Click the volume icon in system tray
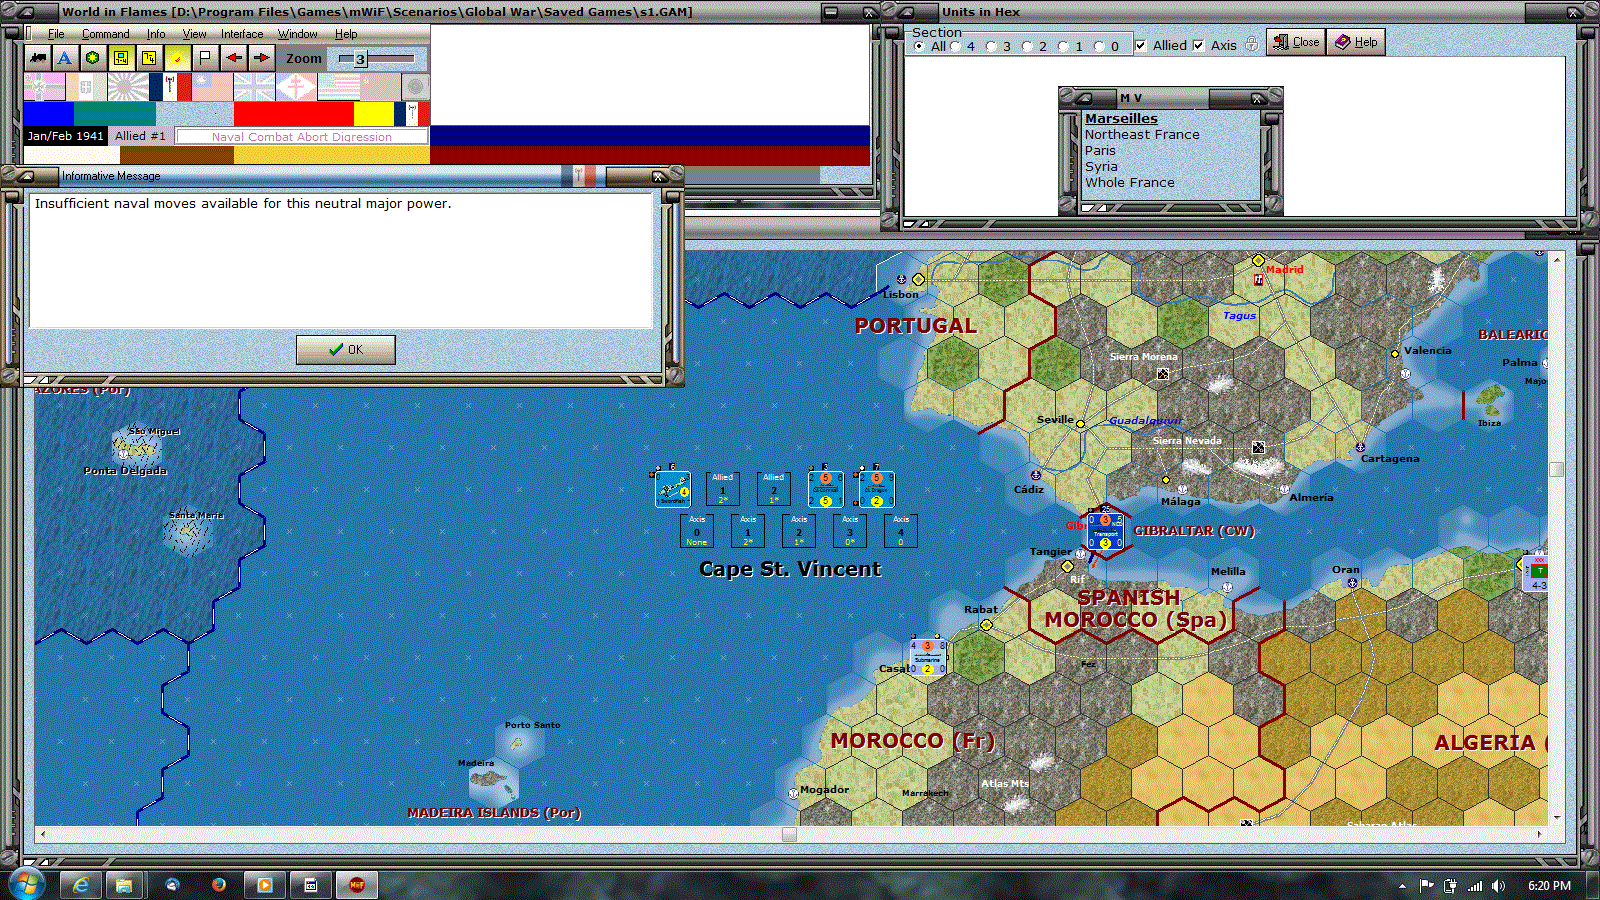The image size is (1600, 900). point(1498,886)
